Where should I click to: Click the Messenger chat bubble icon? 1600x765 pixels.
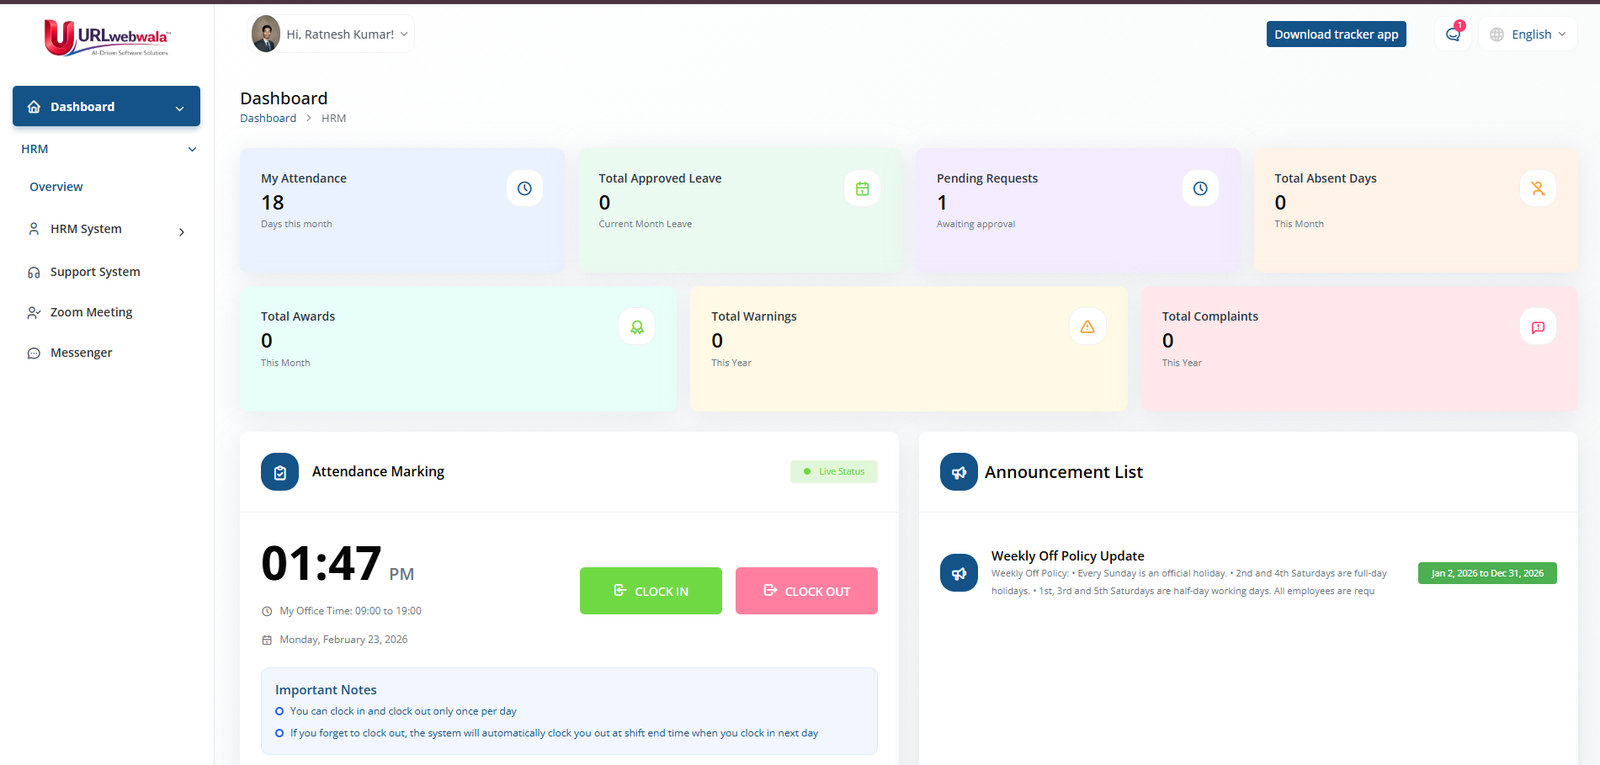click(34, 353)
